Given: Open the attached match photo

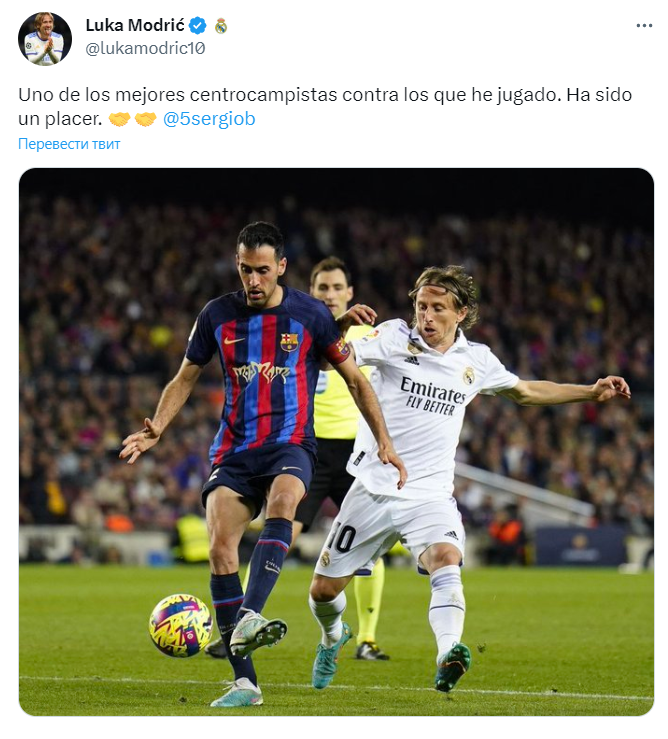Looking at the screenshot, I should (x=336, y=442).
